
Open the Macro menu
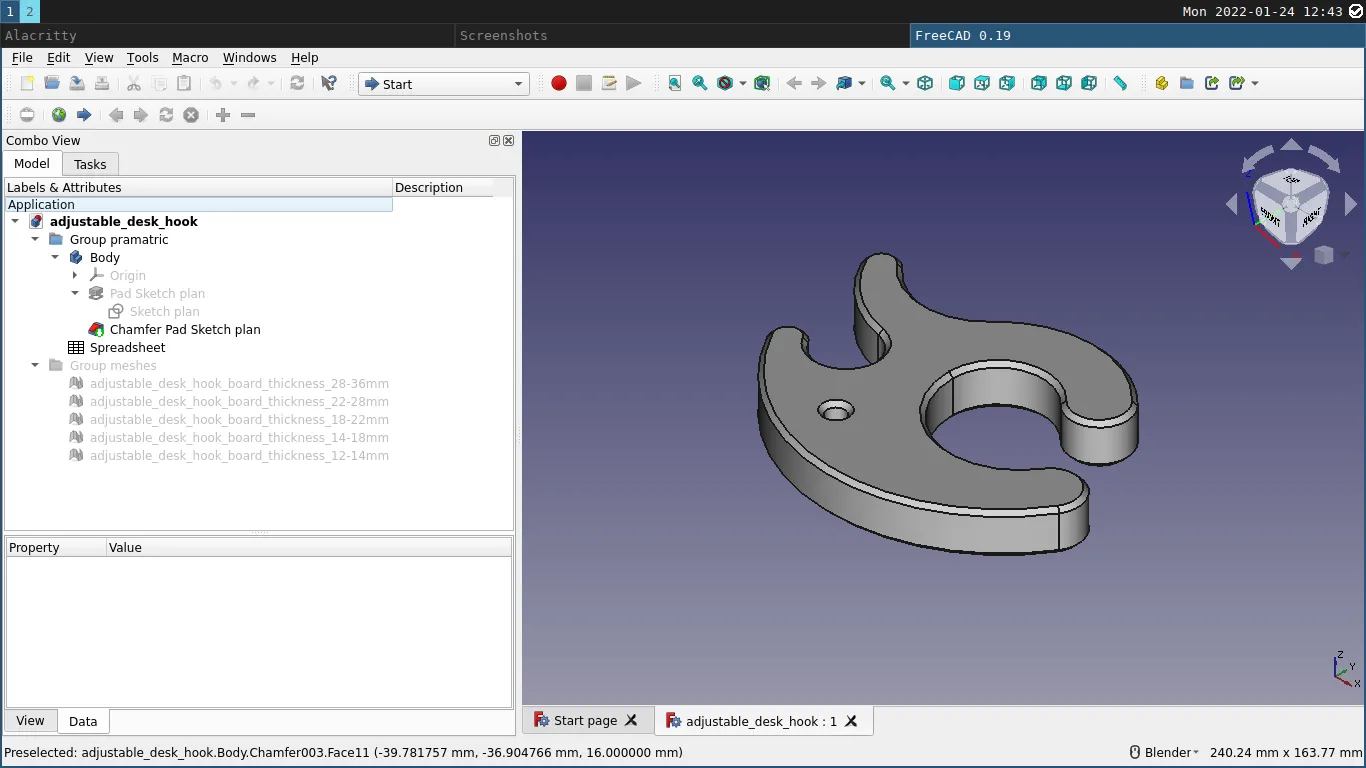coord(190,58)
